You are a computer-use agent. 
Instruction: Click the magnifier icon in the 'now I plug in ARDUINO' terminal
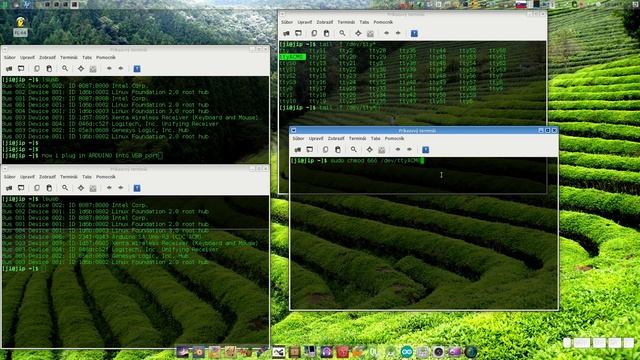click(65, 69)
